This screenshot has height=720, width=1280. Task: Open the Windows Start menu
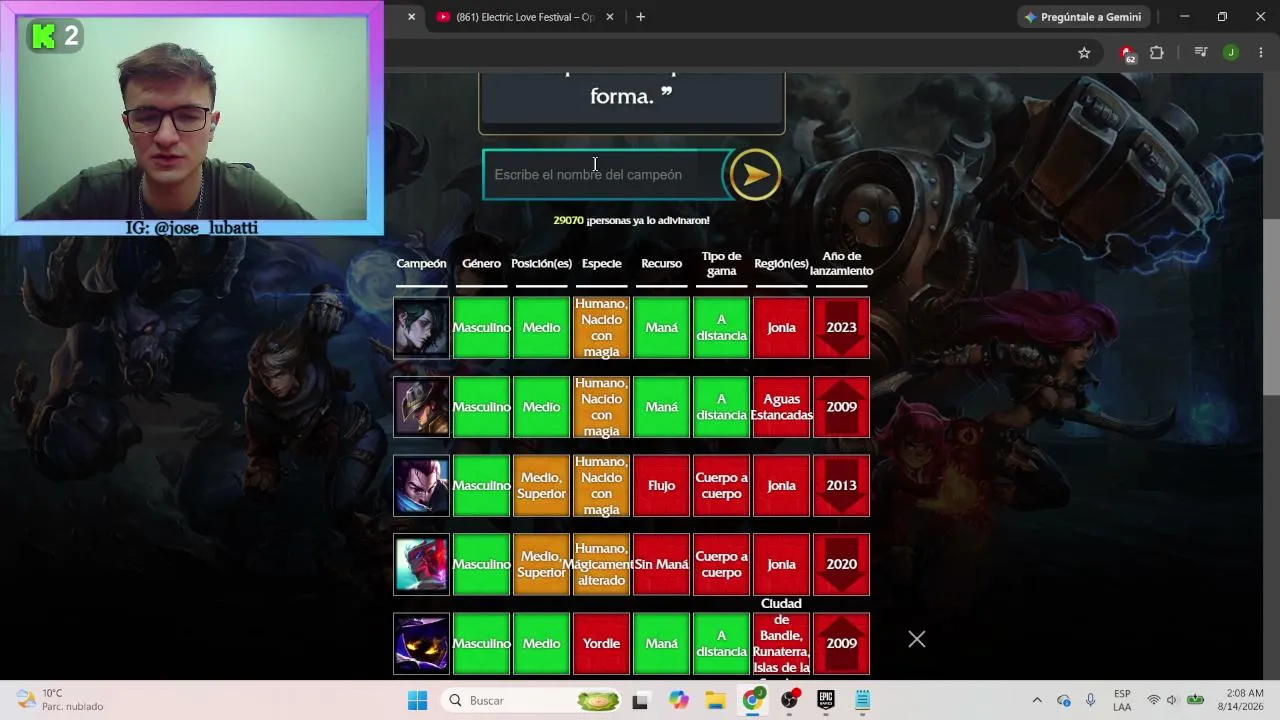pyautogui.click(x=418, y=700)
